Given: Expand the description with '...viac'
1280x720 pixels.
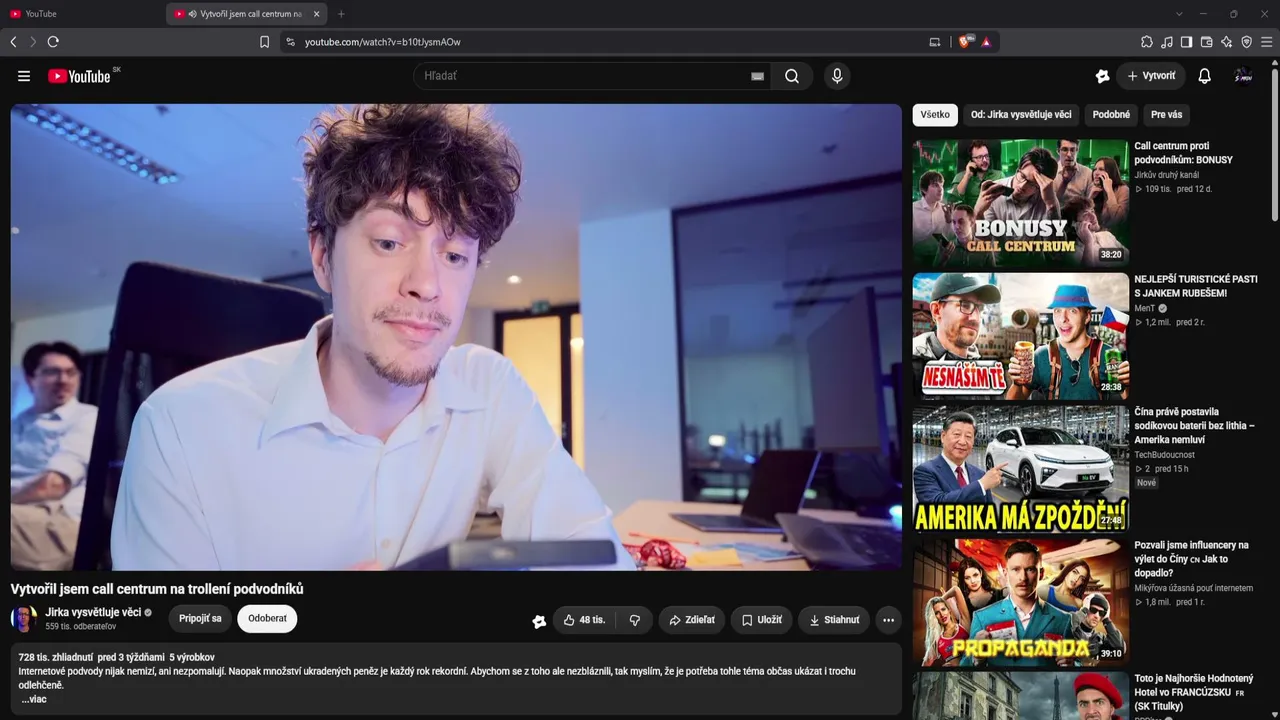Looking at the screenshot, I should [x=34, y=699].
